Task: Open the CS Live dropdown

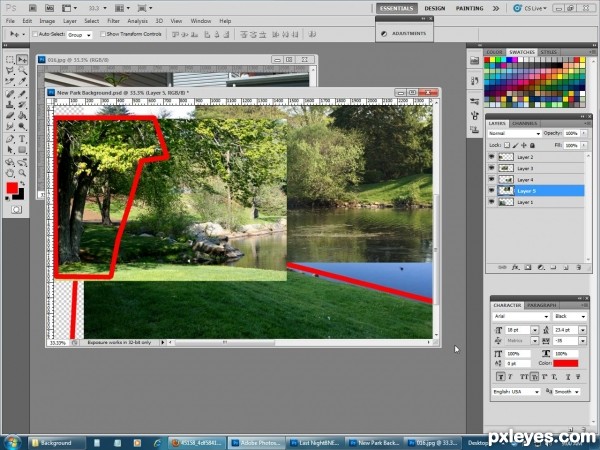Action: click(x=530, y=8)
